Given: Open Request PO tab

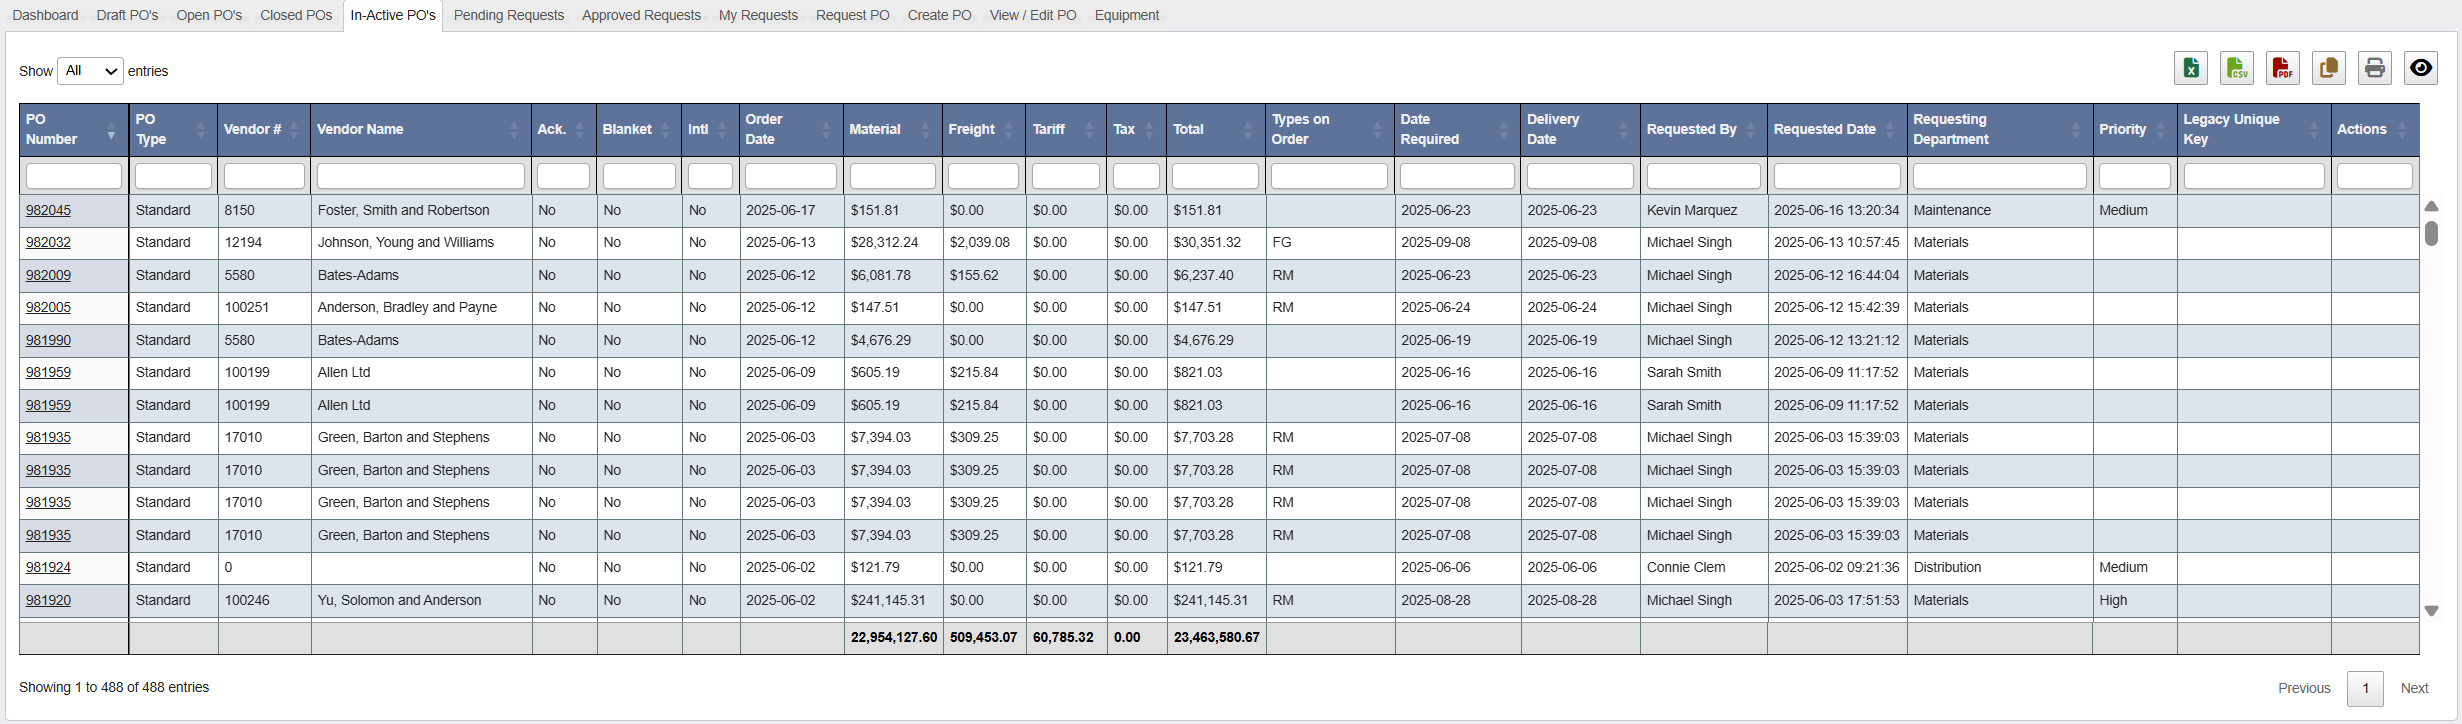Looking at the screenshot, I should tap(852, 15).
